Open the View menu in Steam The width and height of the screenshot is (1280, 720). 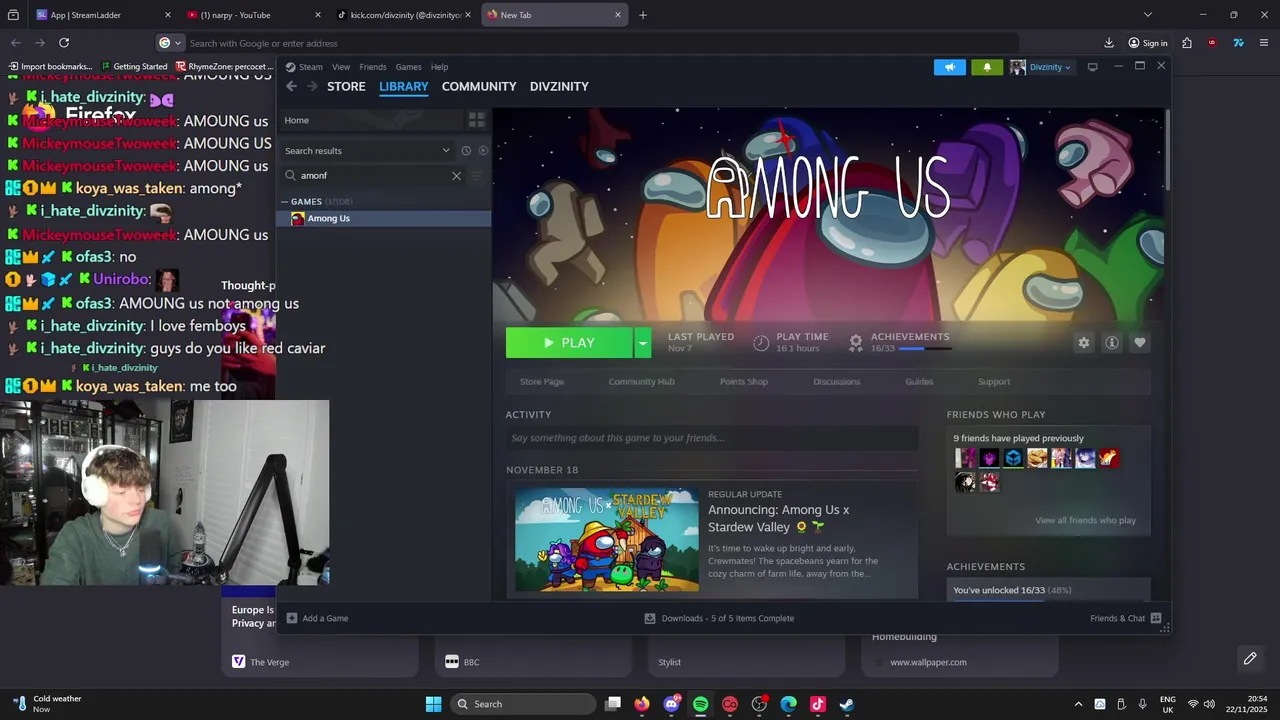pyautogui.click(x=341, y=67)
